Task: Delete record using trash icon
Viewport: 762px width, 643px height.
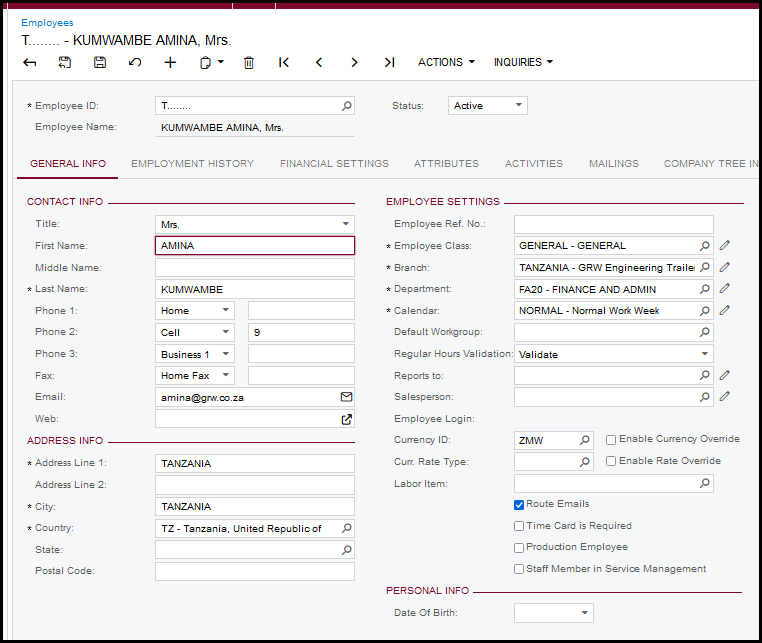Action: click(x=249, y=62)
